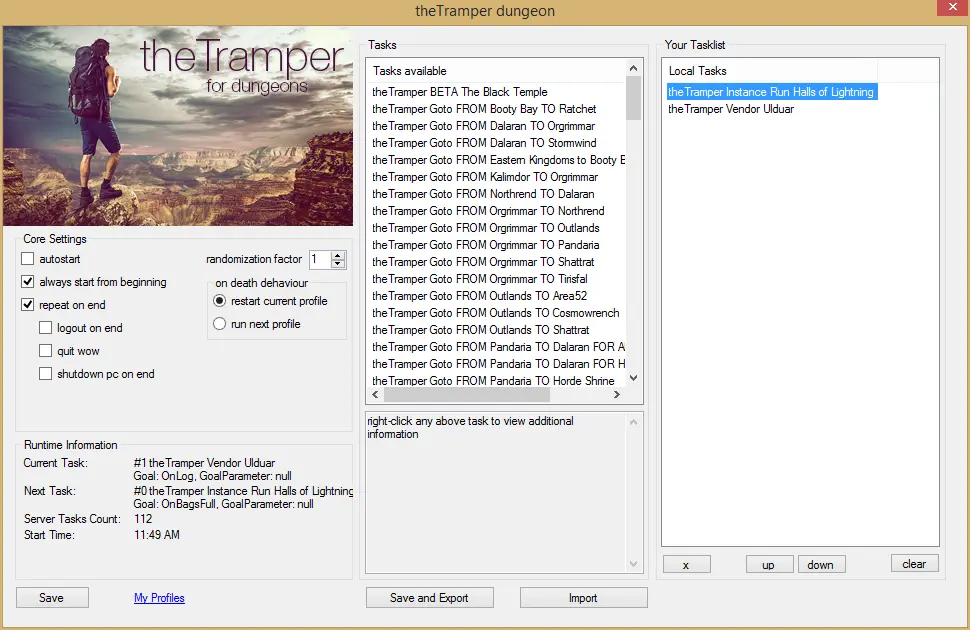Move selected task up
This screenshot has height=630, width=970.
pyautogui.click(x=769, y=565)
